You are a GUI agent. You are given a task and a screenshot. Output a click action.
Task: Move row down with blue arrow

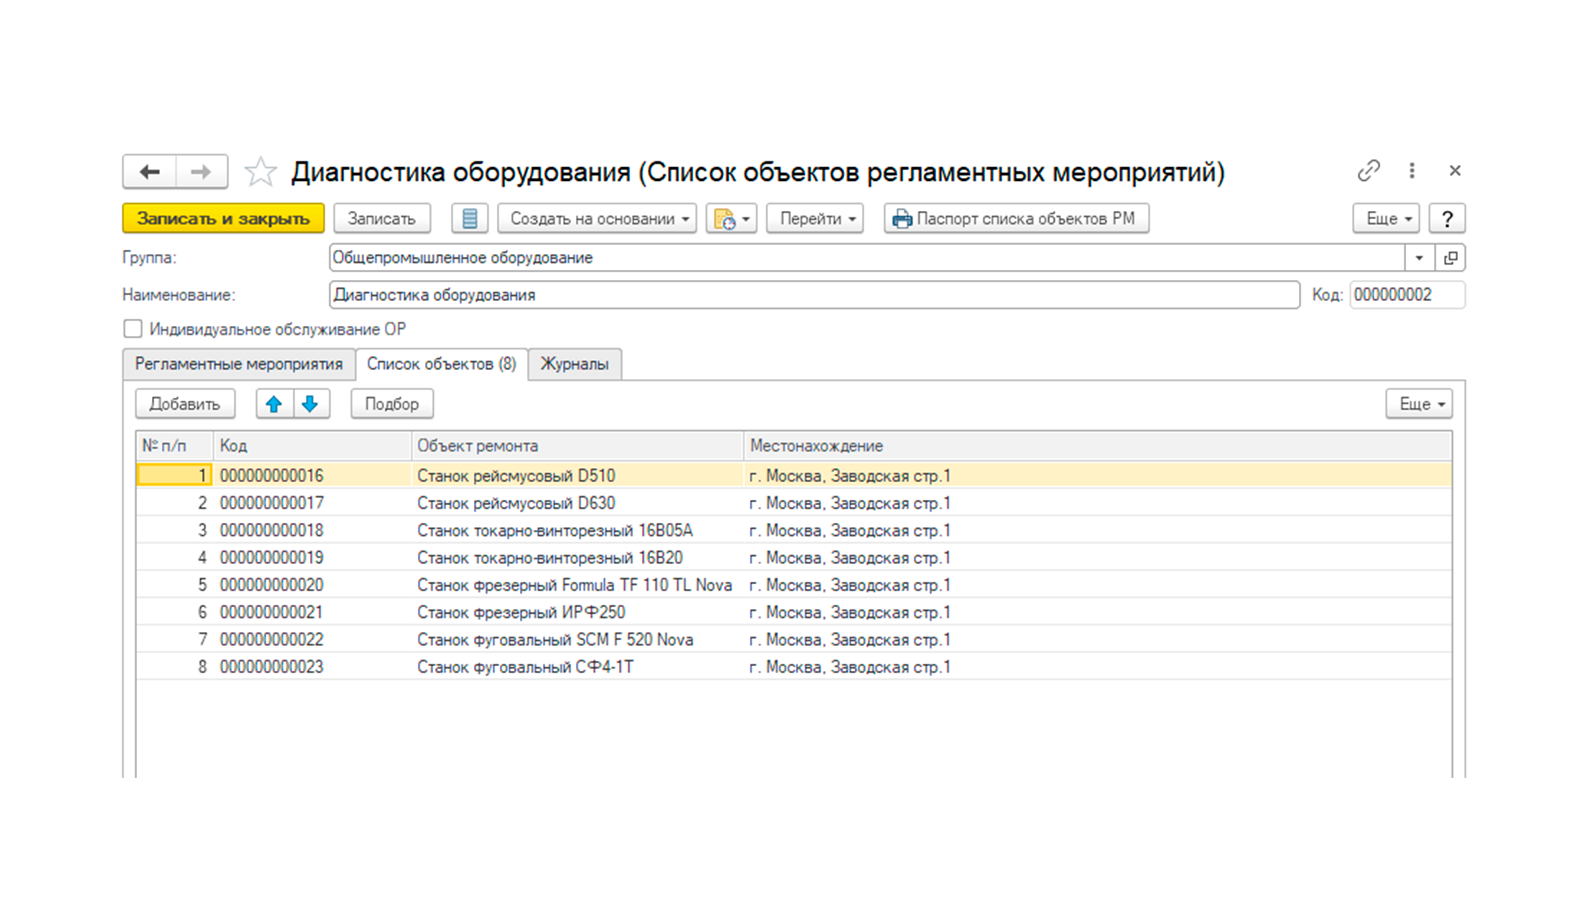point(310,404)
